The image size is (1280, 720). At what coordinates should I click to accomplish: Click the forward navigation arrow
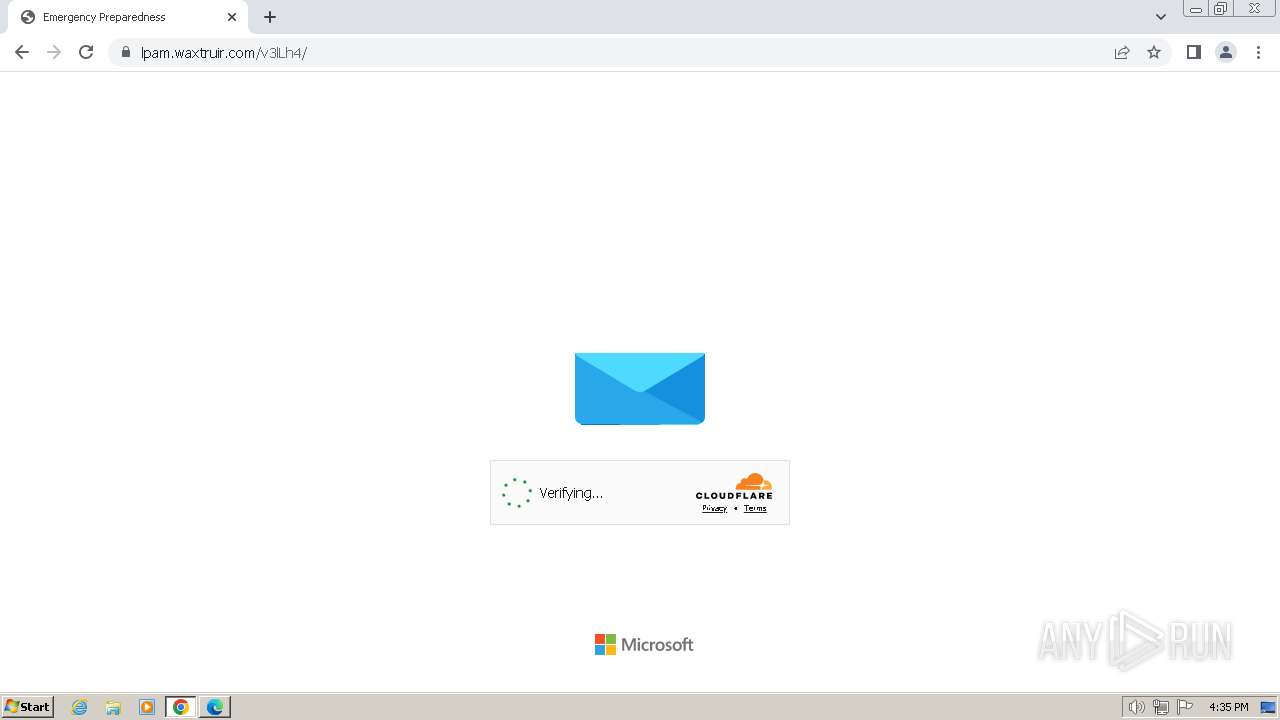click(54, 52)
